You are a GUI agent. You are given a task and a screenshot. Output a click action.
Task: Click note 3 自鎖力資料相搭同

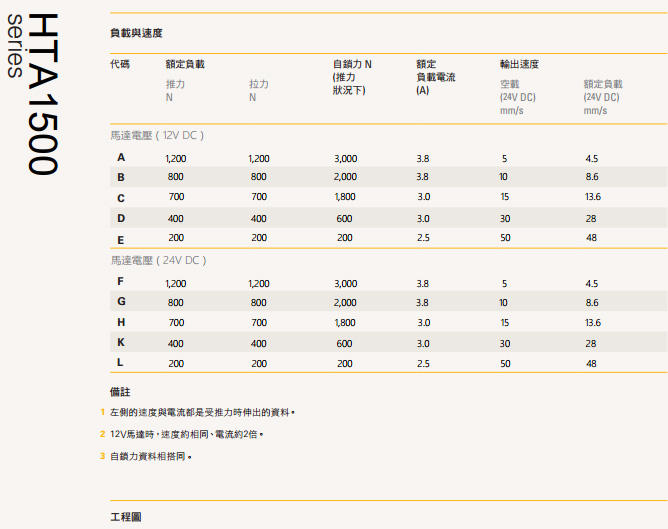151,456
